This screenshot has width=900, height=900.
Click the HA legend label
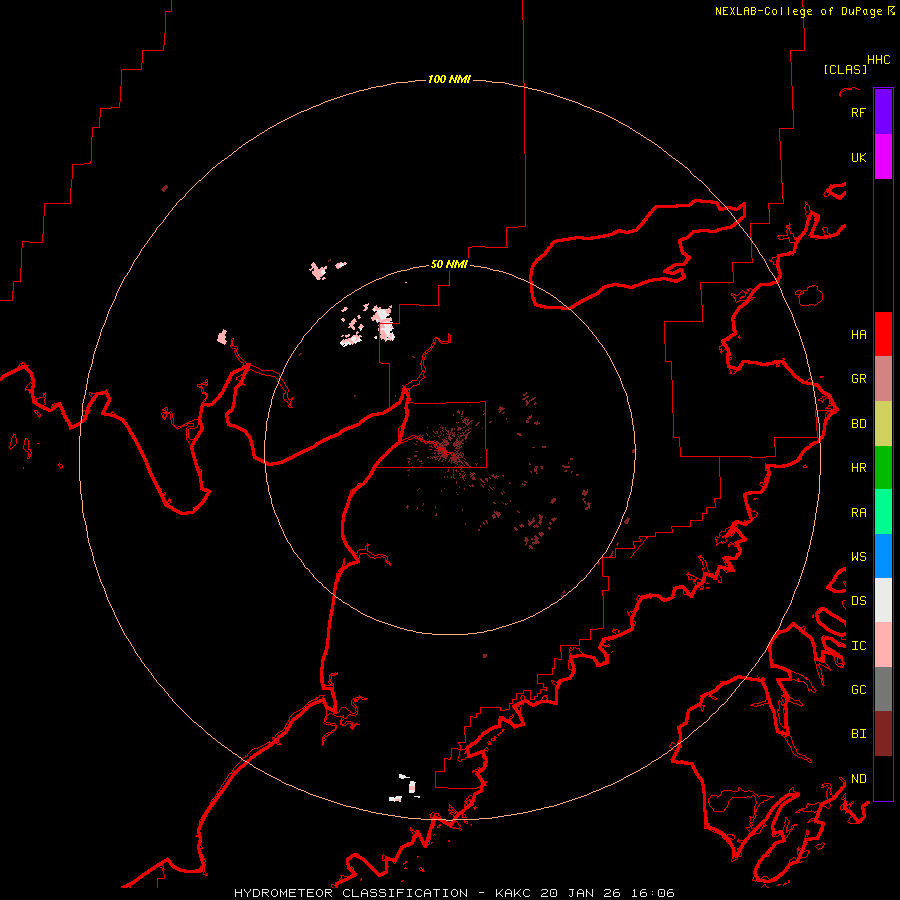[x=858, y=334]
